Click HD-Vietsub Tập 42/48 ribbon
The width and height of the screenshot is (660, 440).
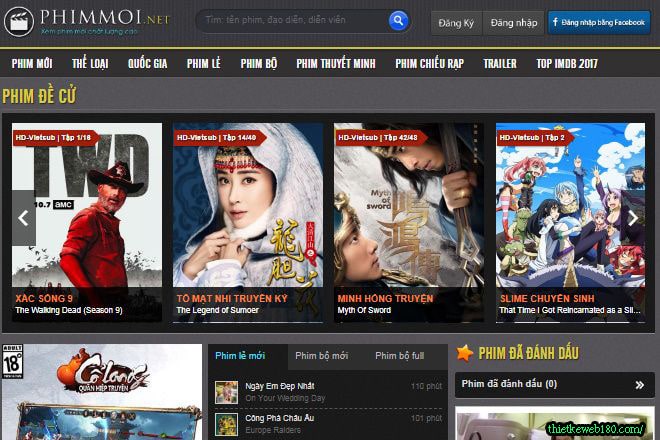coord(380,138)
